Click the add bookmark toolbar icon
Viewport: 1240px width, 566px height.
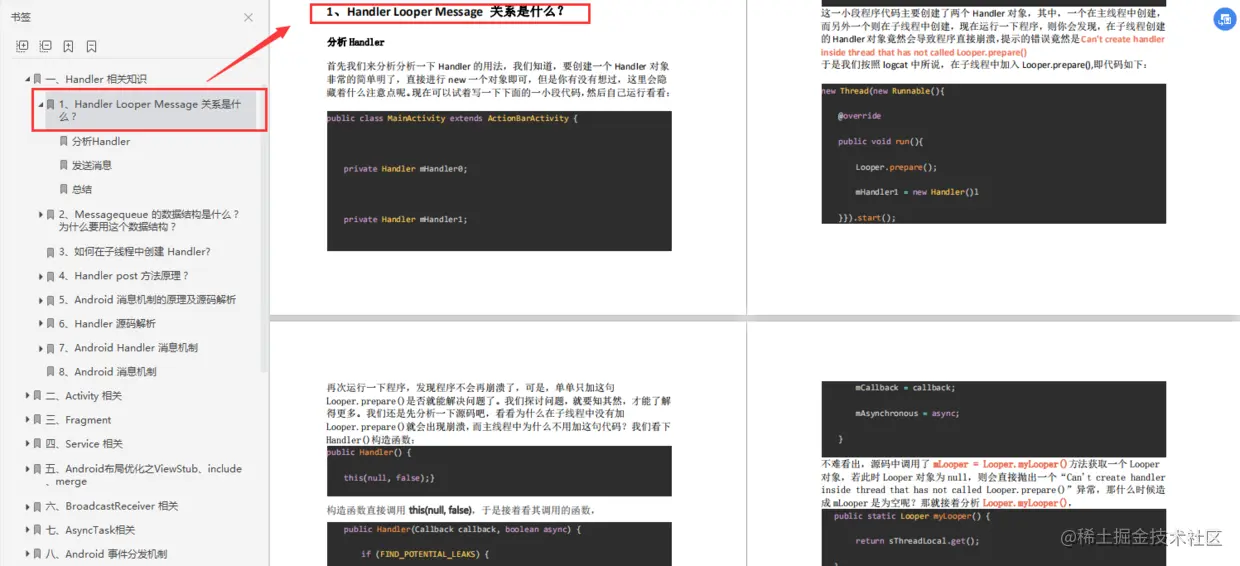(x=68, y=46)
